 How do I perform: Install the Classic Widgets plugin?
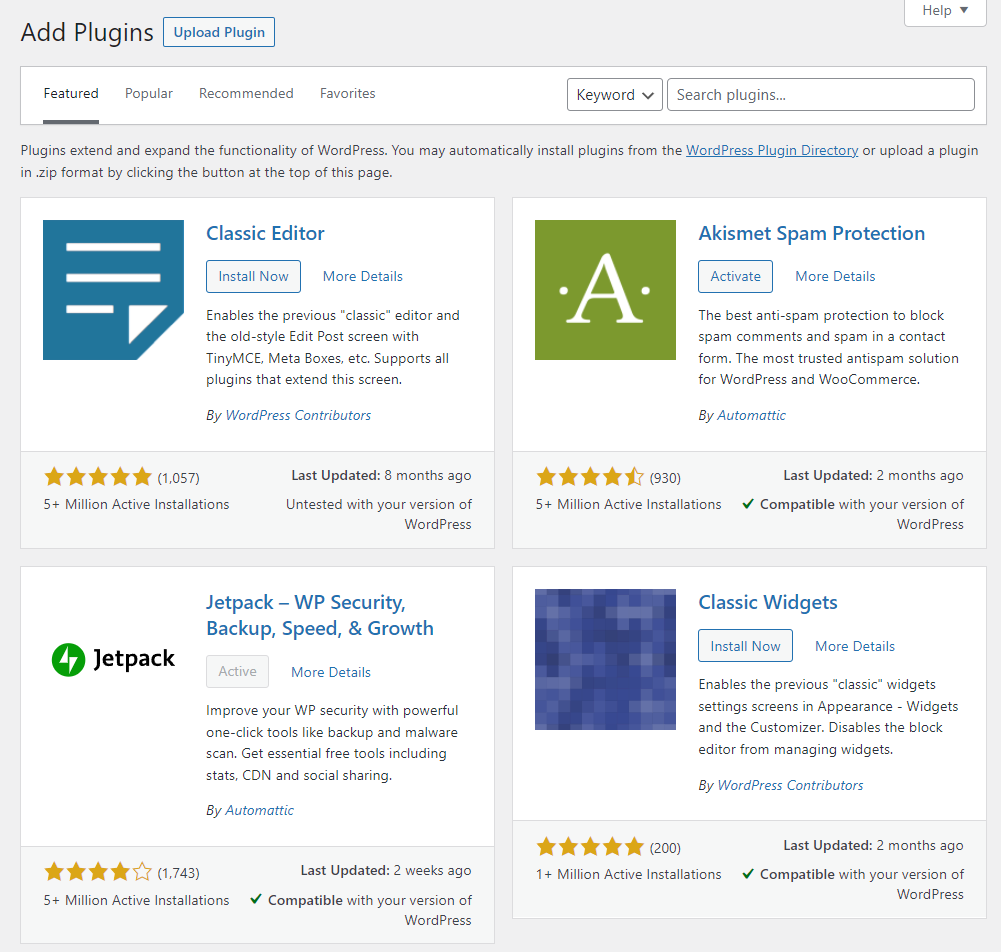click(x=746, y=646)
